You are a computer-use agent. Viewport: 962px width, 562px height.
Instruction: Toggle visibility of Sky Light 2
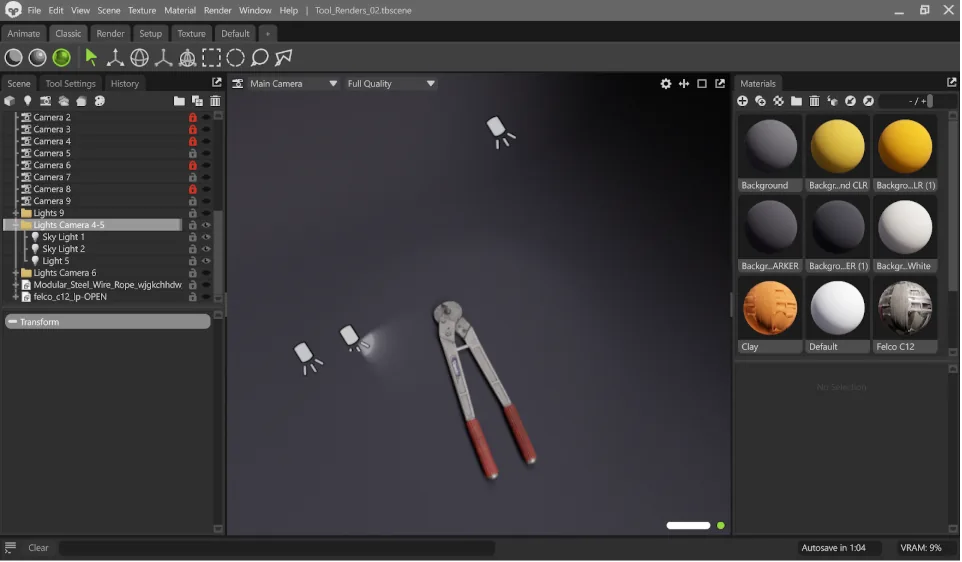tap(206, 249)
